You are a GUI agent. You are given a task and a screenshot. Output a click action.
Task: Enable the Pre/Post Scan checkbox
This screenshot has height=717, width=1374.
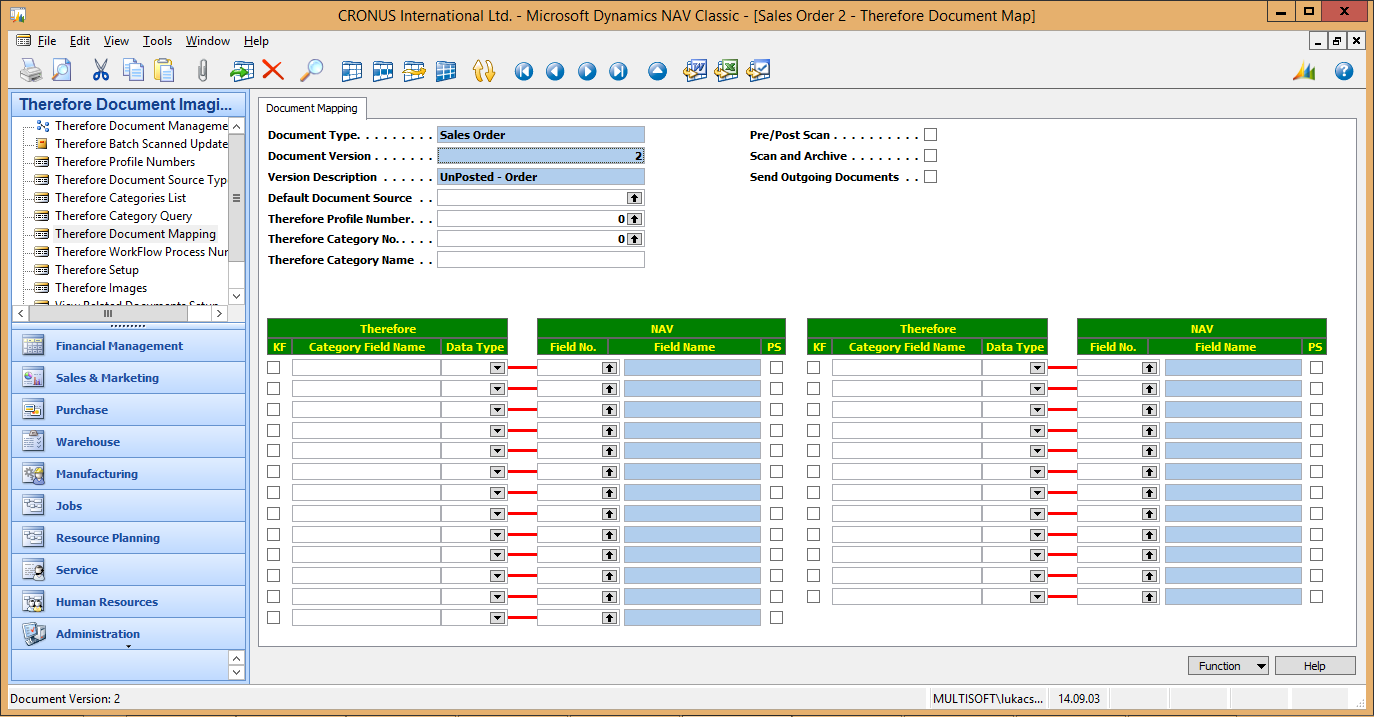click(x=930, y=135)
